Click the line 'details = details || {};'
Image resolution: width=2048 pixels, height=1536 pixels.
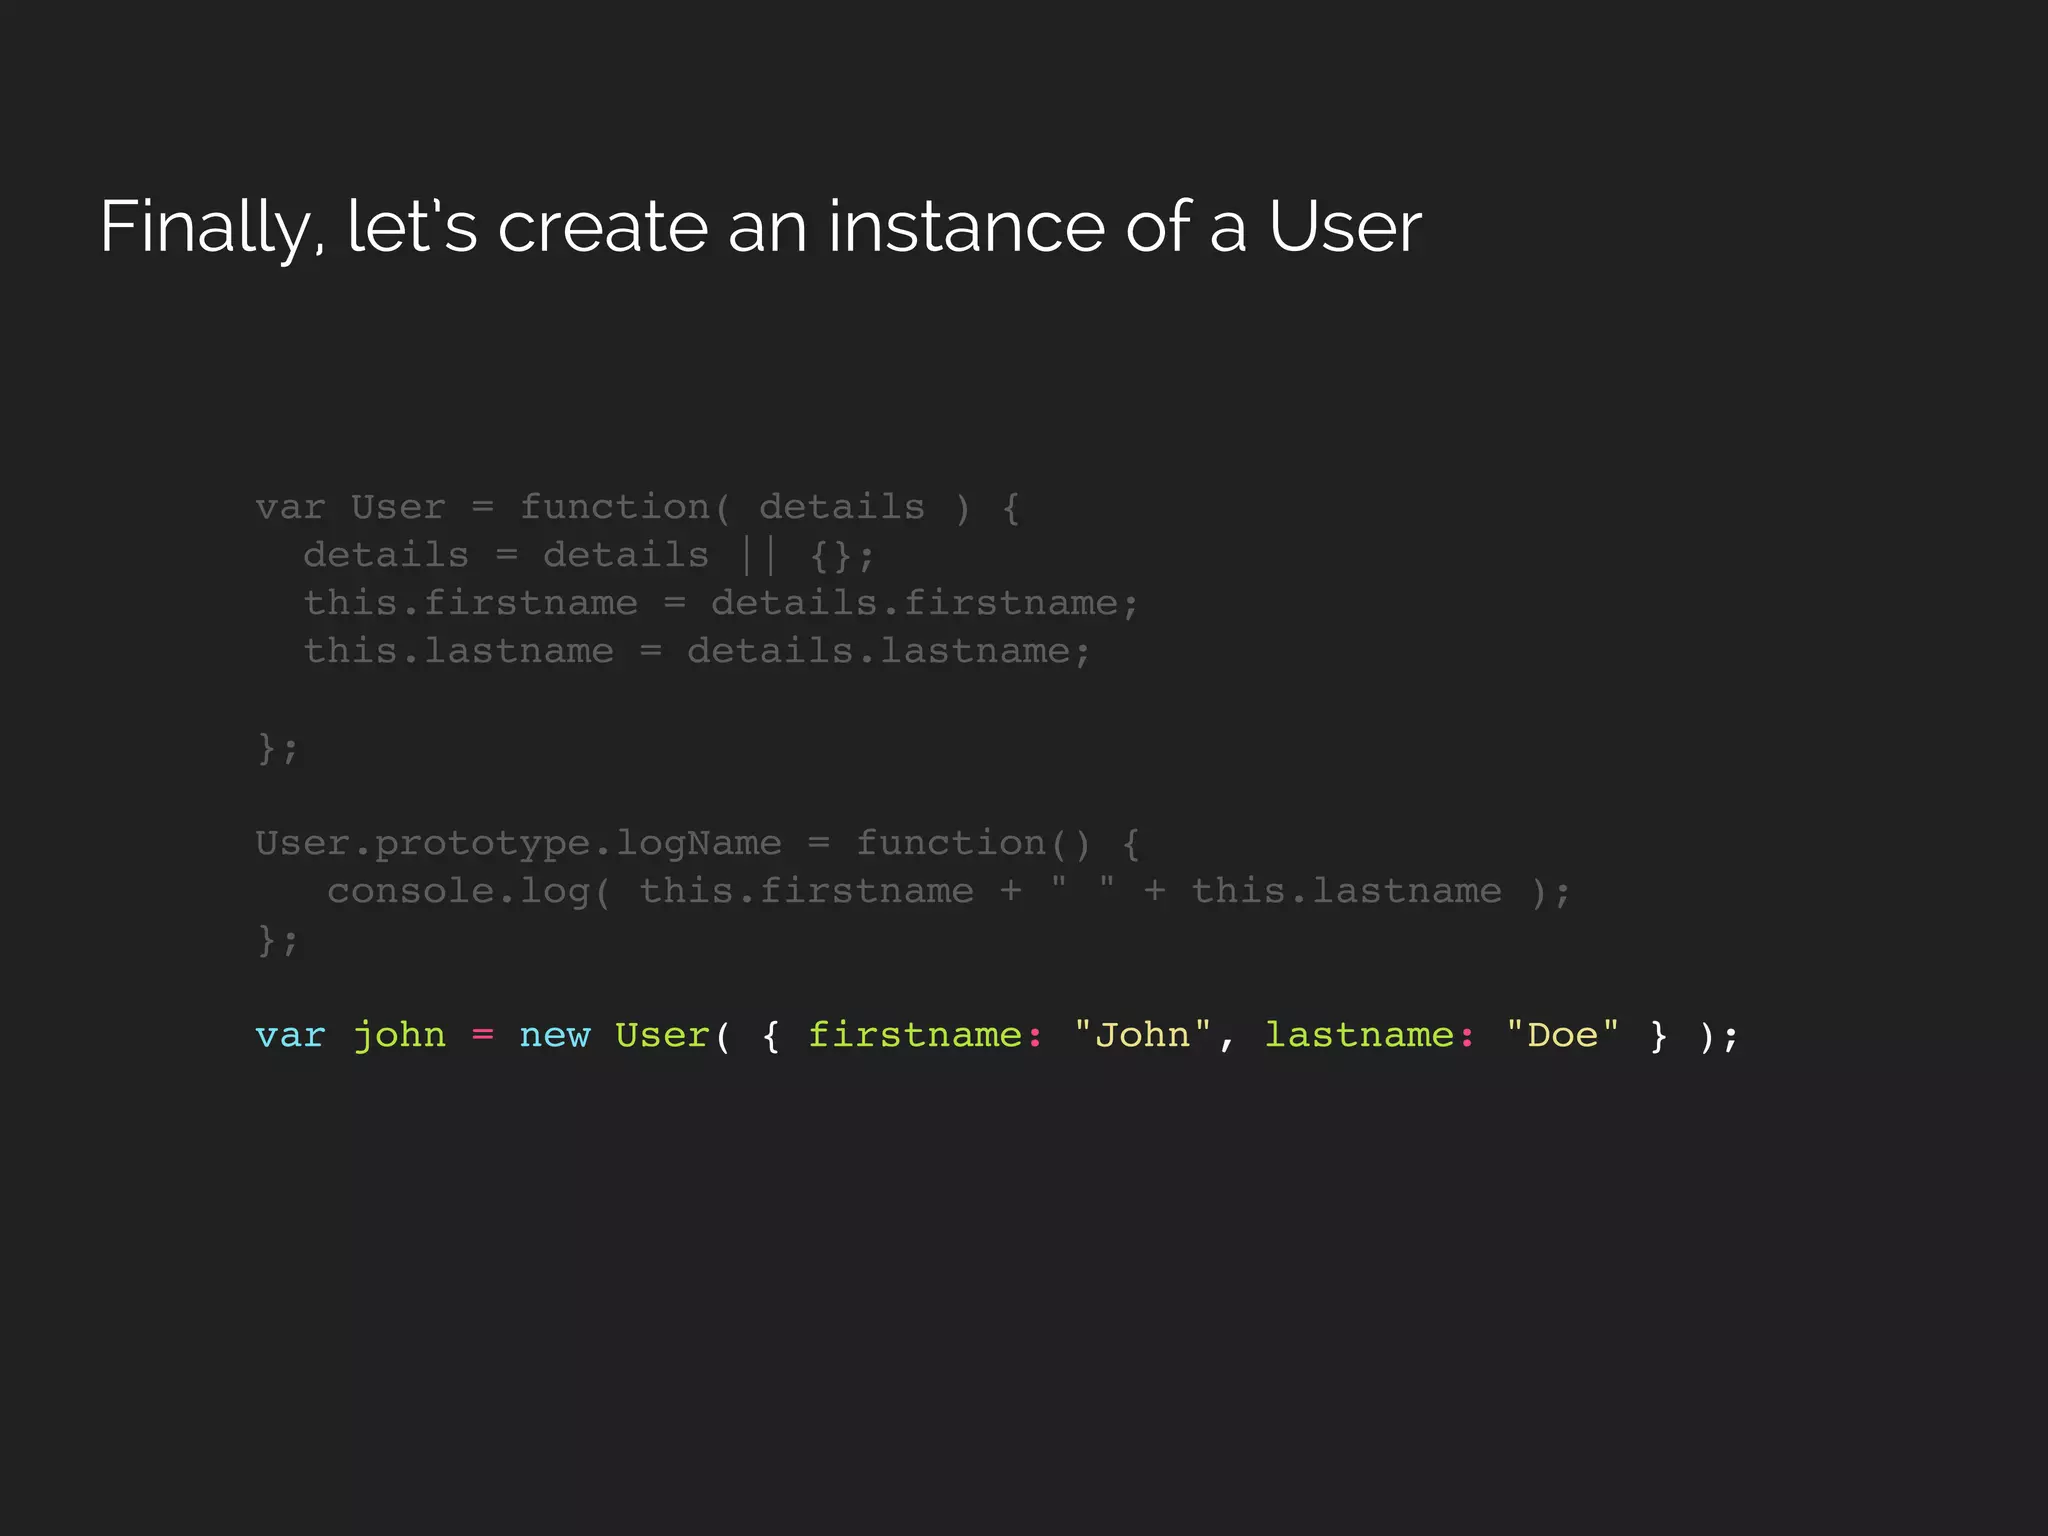[x=589, y=556]
